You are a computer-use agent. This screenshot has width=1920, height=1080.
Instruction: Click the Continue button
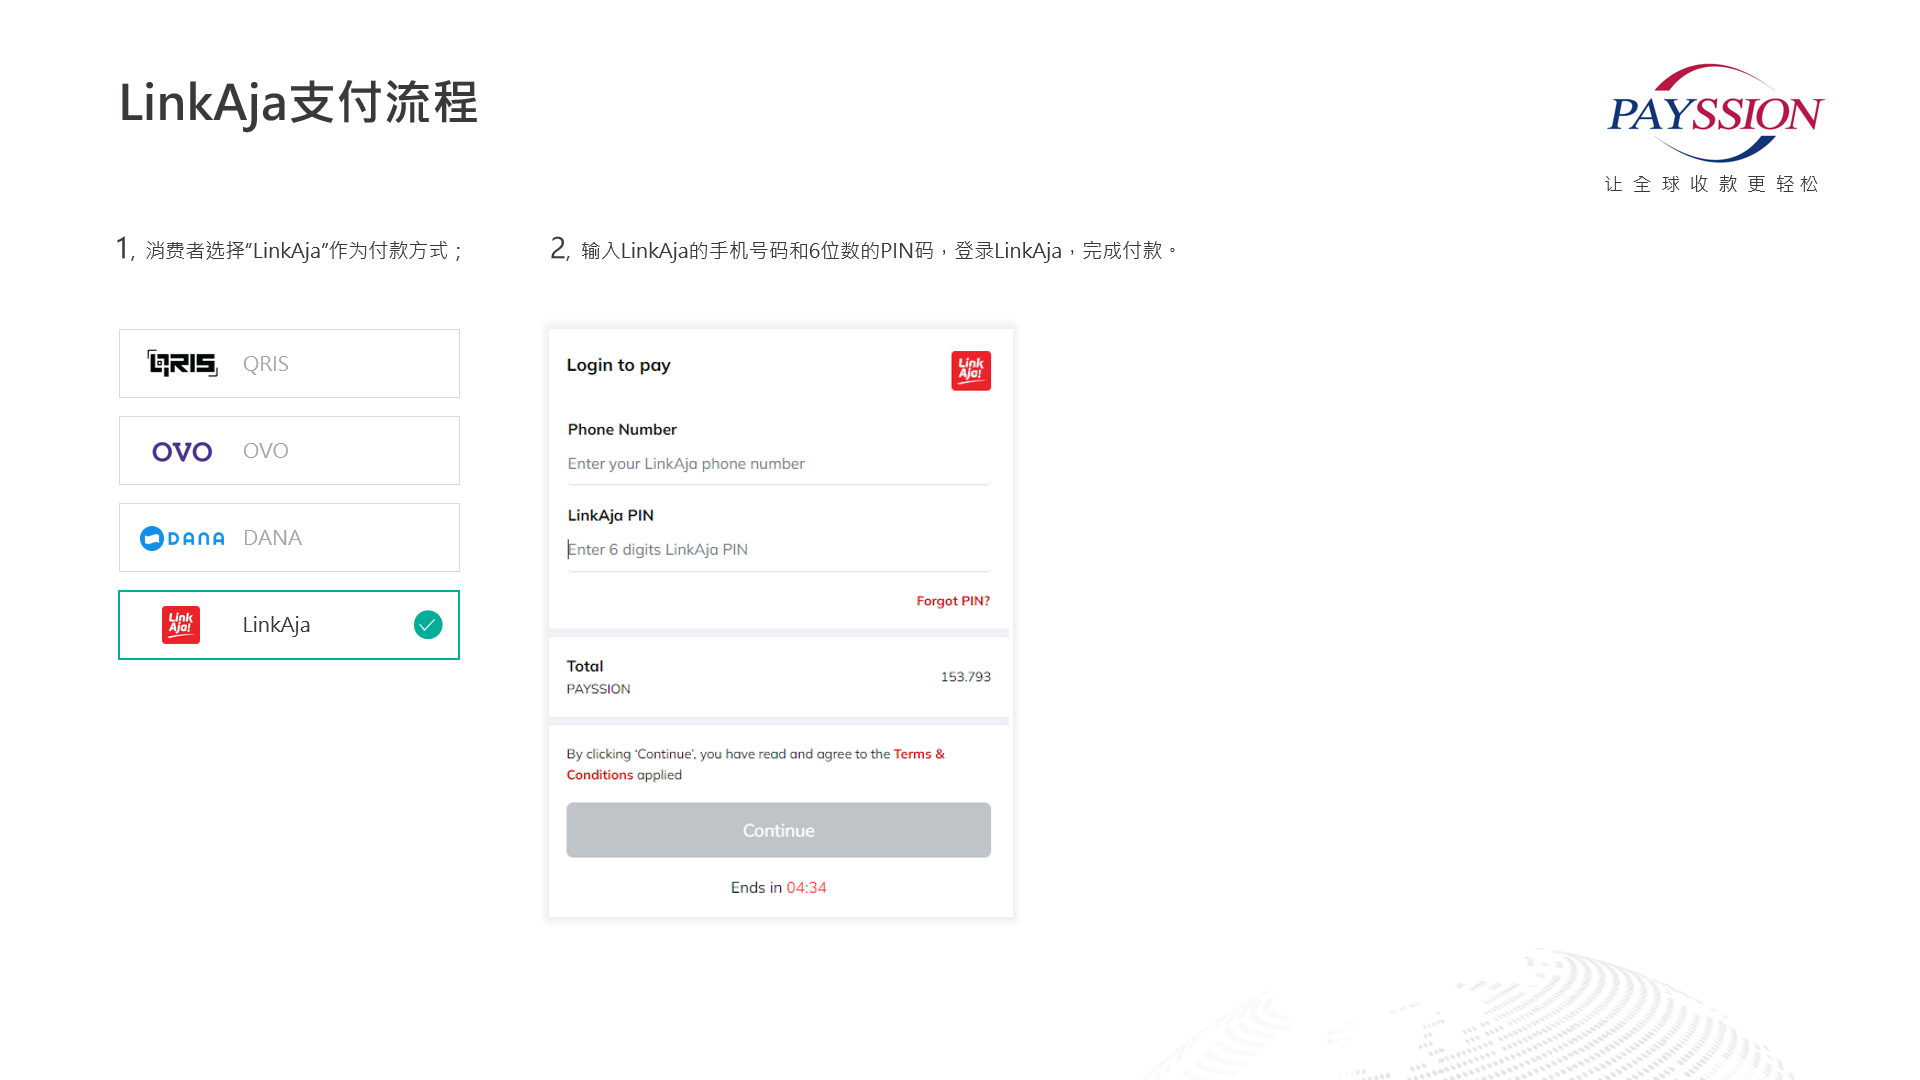778,830
